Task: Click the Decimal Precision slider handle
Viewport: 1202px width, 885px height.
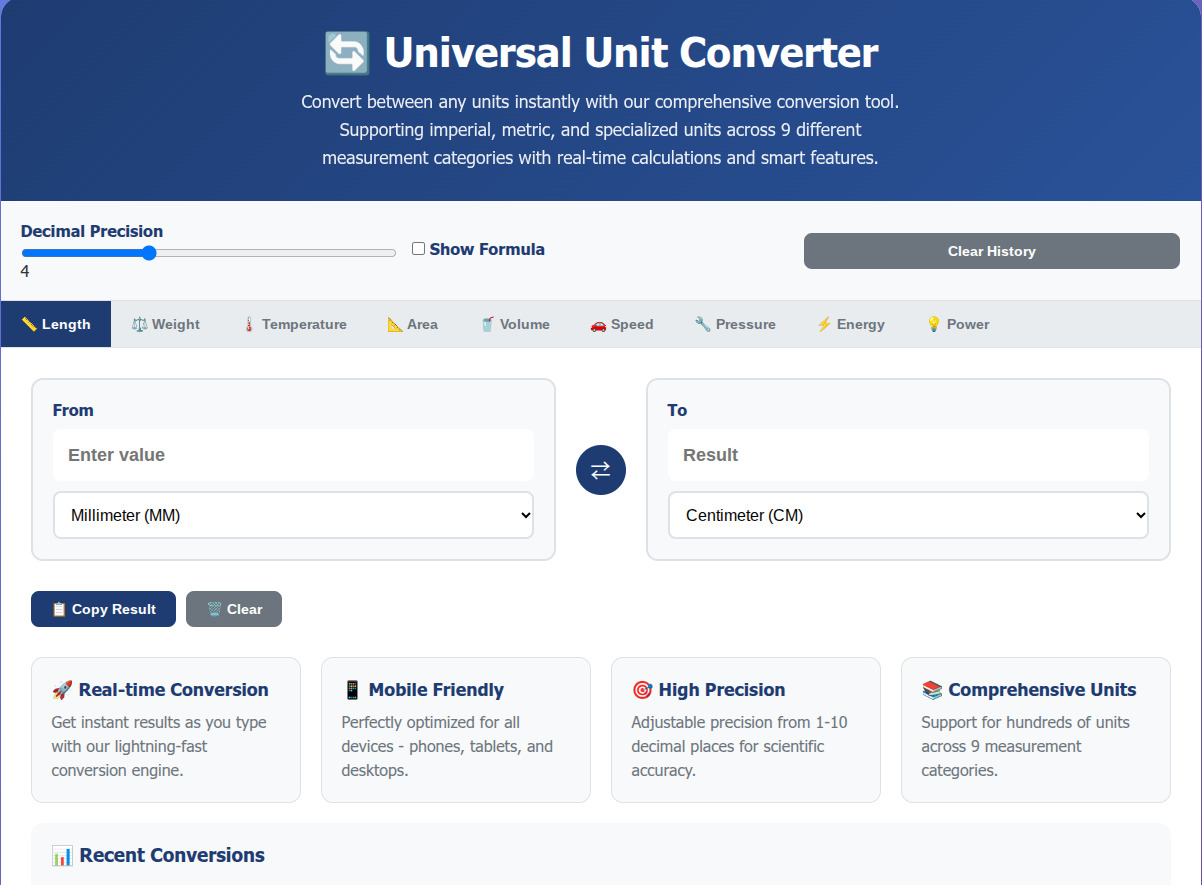Action: [x=149, y=253]
